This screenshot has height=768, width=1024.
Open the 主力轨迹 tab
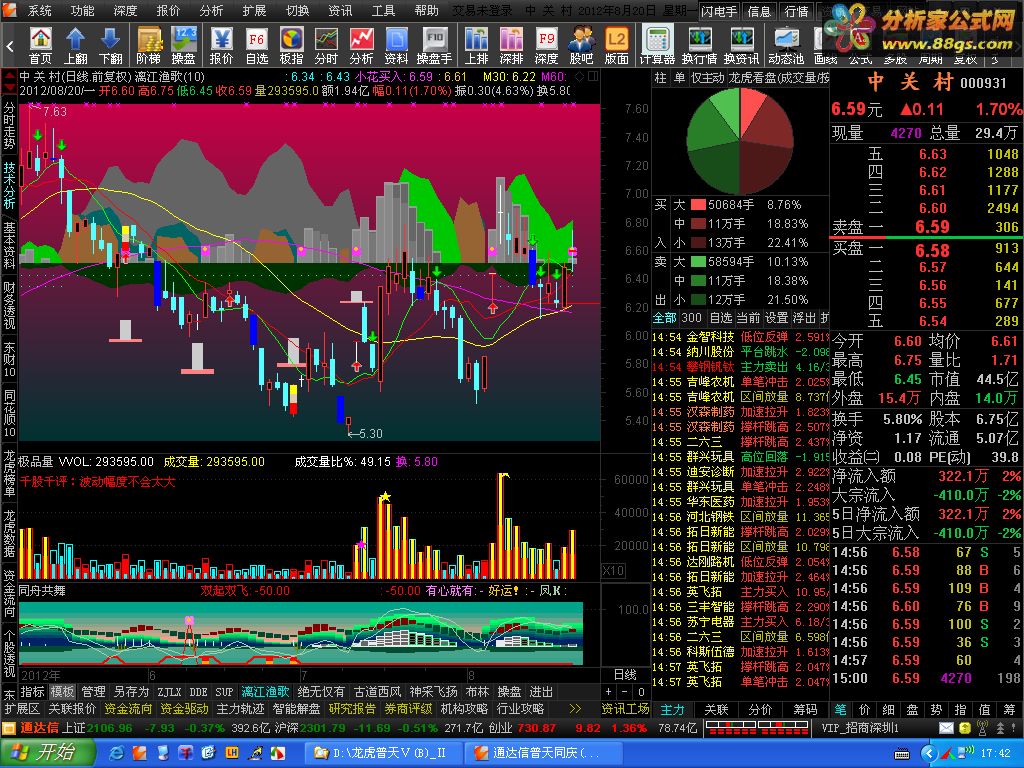(x=240, y=709)
